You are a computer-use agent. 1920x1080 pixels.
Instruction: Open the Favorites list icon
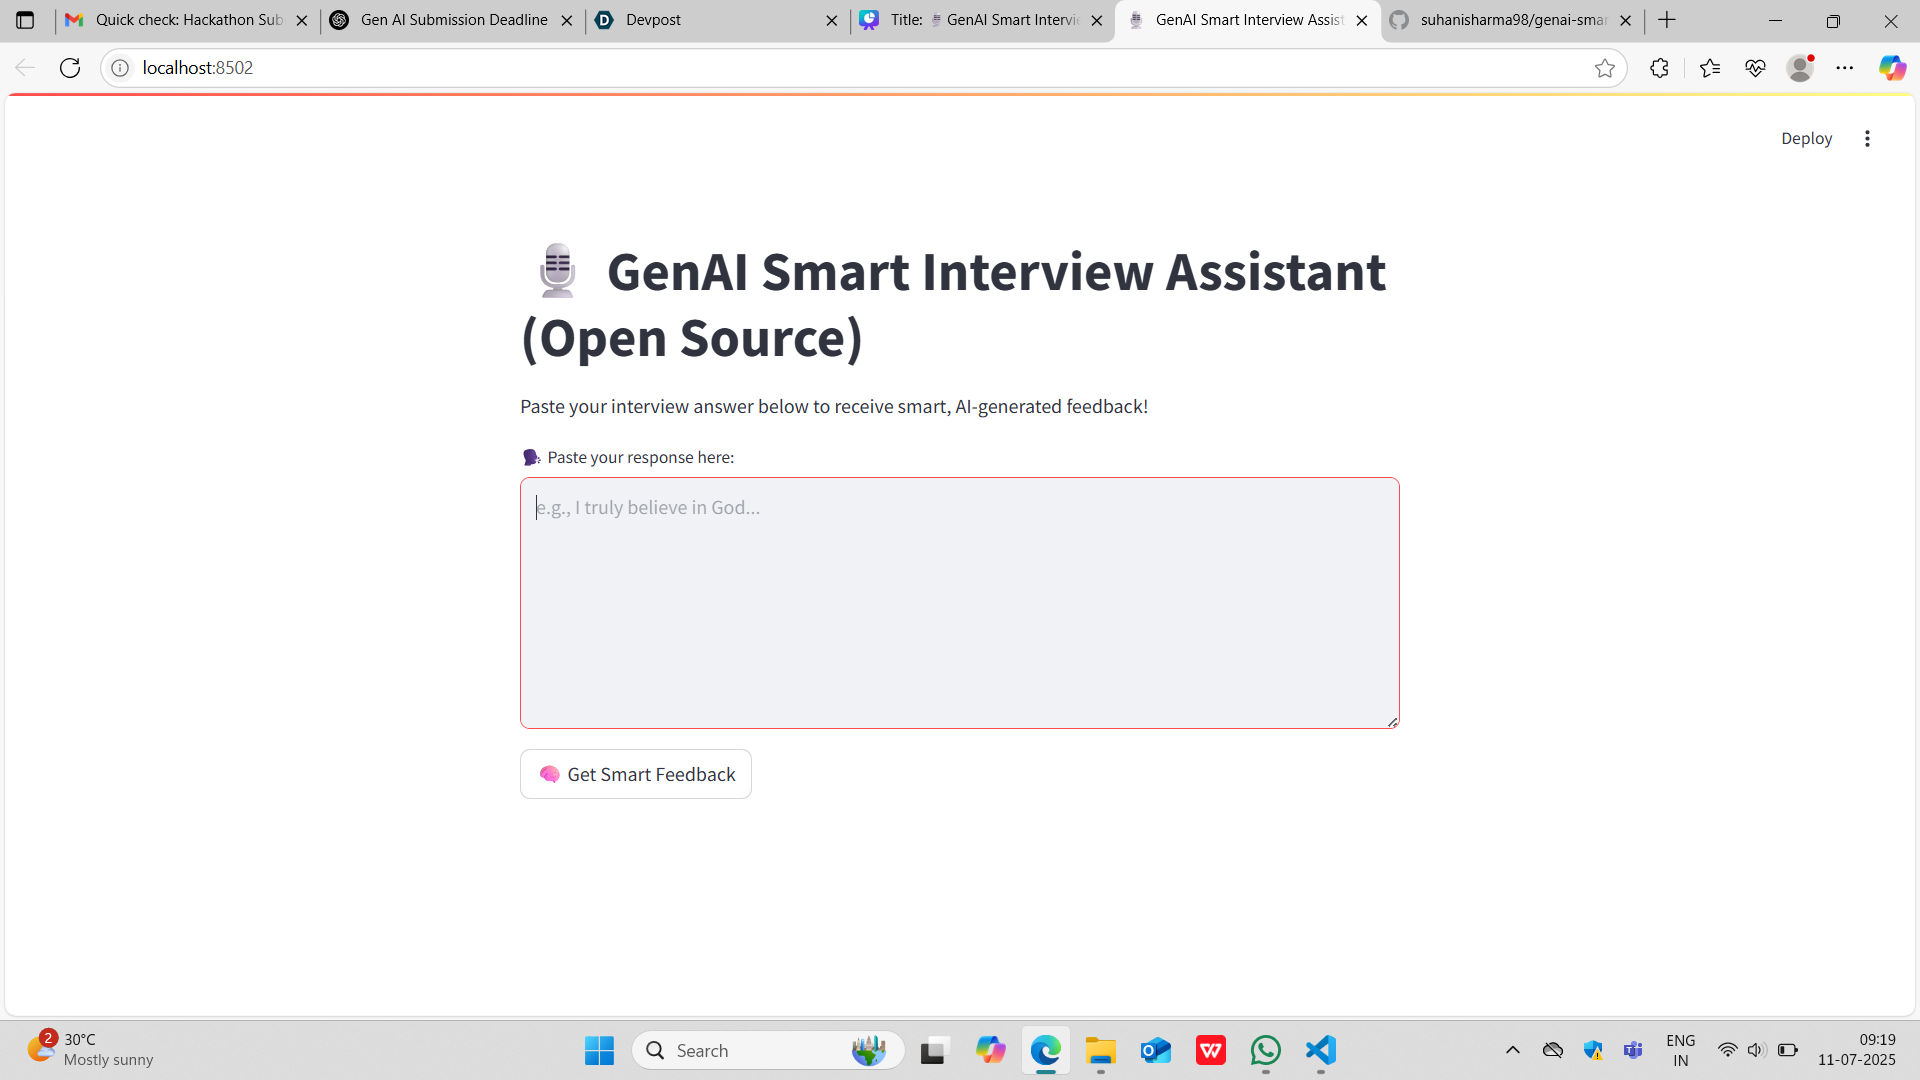coord(1710,68)
